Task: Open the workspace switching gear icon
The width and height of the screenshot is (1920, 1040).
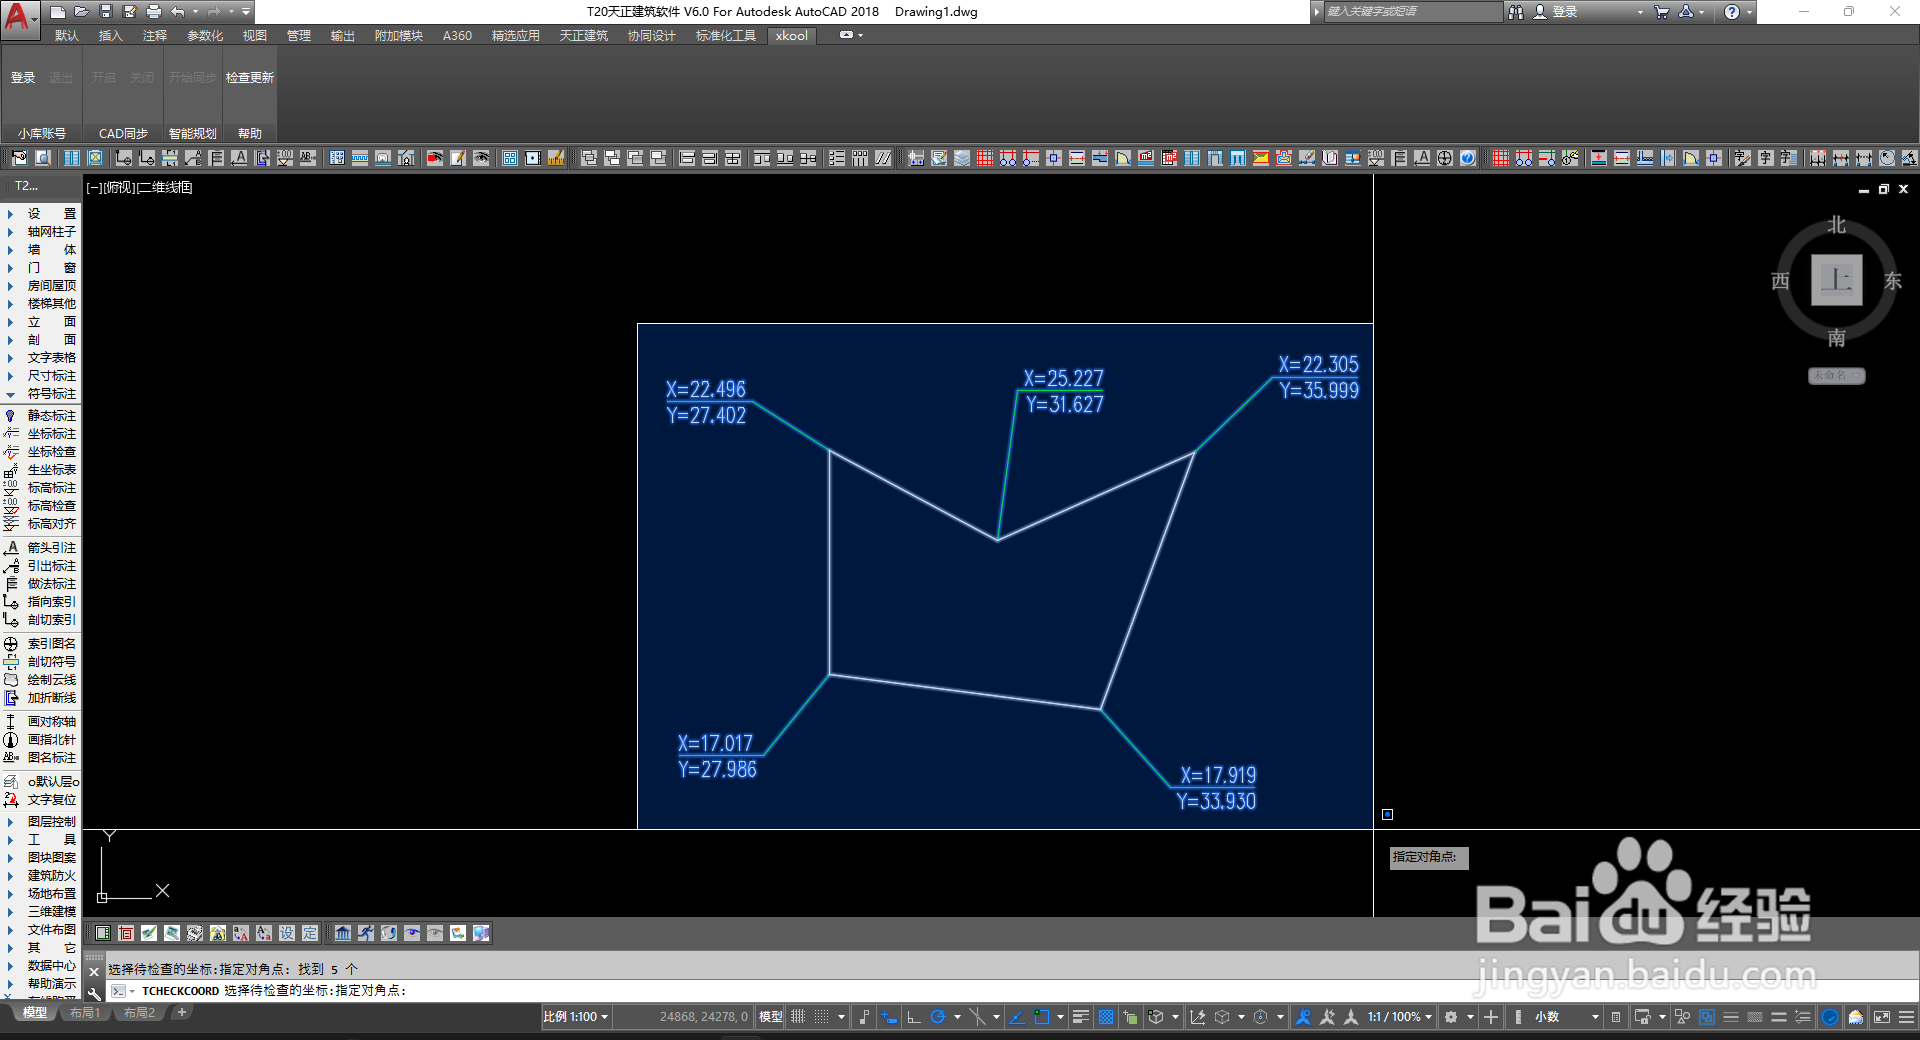Action: [x=1451, y=1017]
